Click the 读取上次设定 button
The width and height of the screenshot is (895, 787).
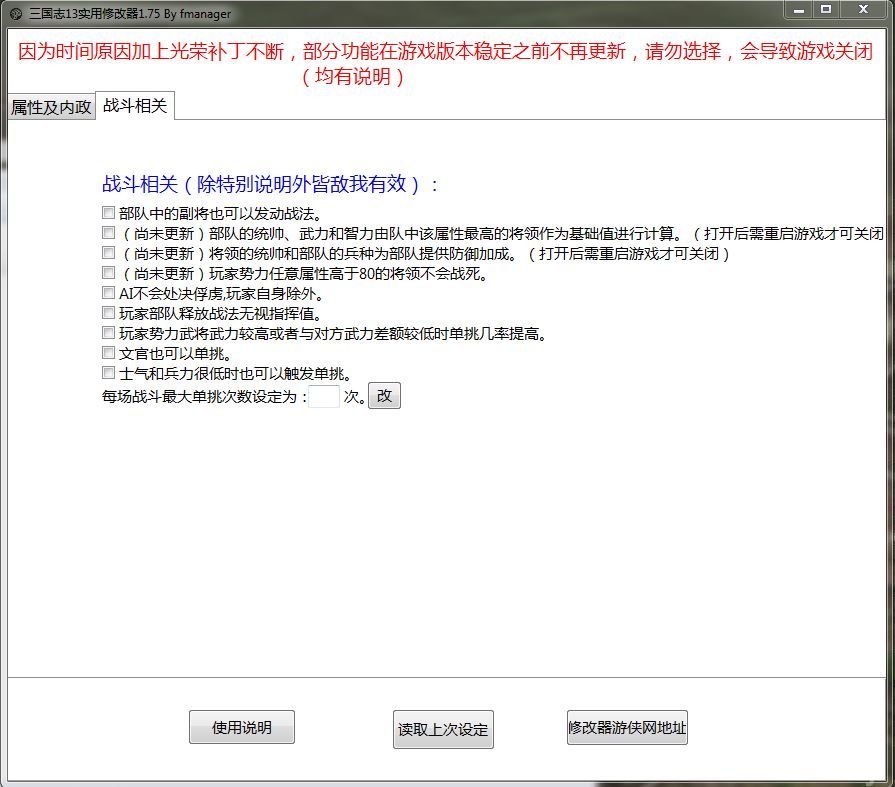(x=443, y=730)
